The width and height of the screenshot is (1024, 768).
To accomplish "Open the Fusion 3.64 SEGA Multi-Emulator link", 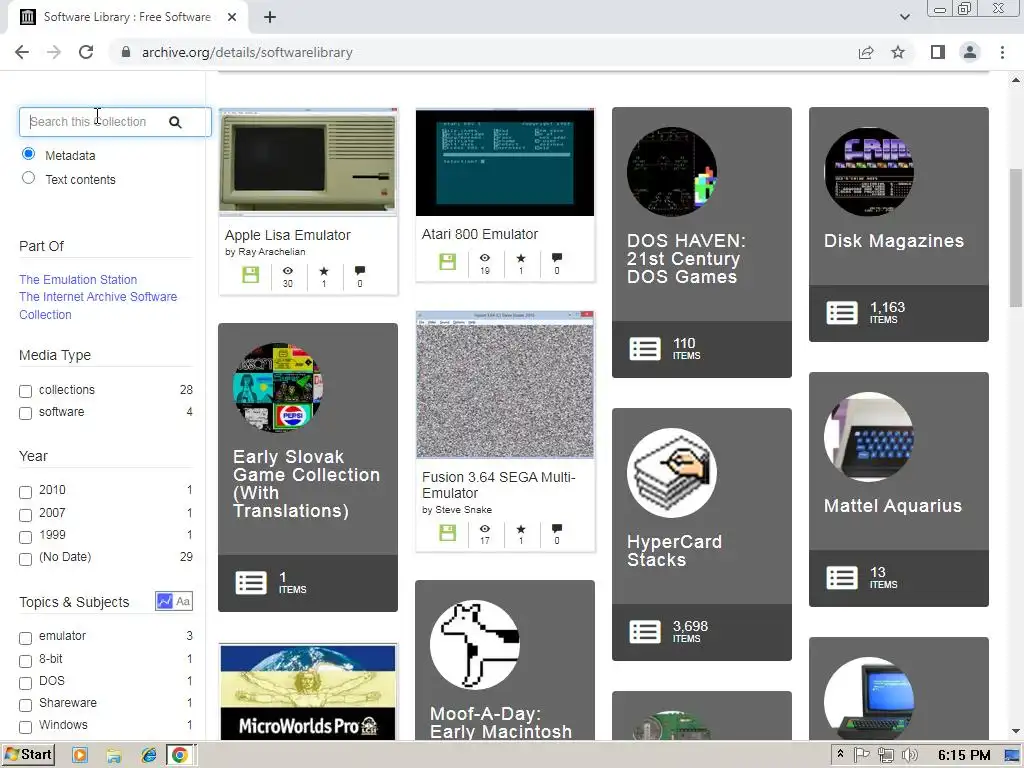I will (x=498, y=485).
